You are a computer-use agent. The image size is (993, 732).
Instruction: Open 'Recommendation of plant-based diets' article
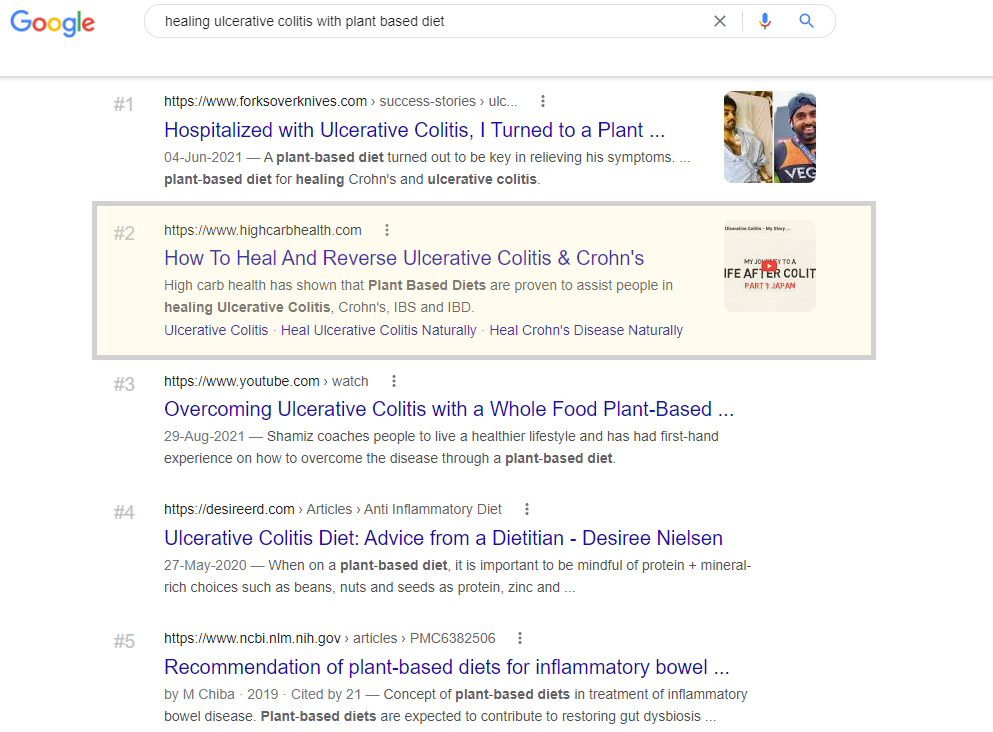click(x=446, y=667)
